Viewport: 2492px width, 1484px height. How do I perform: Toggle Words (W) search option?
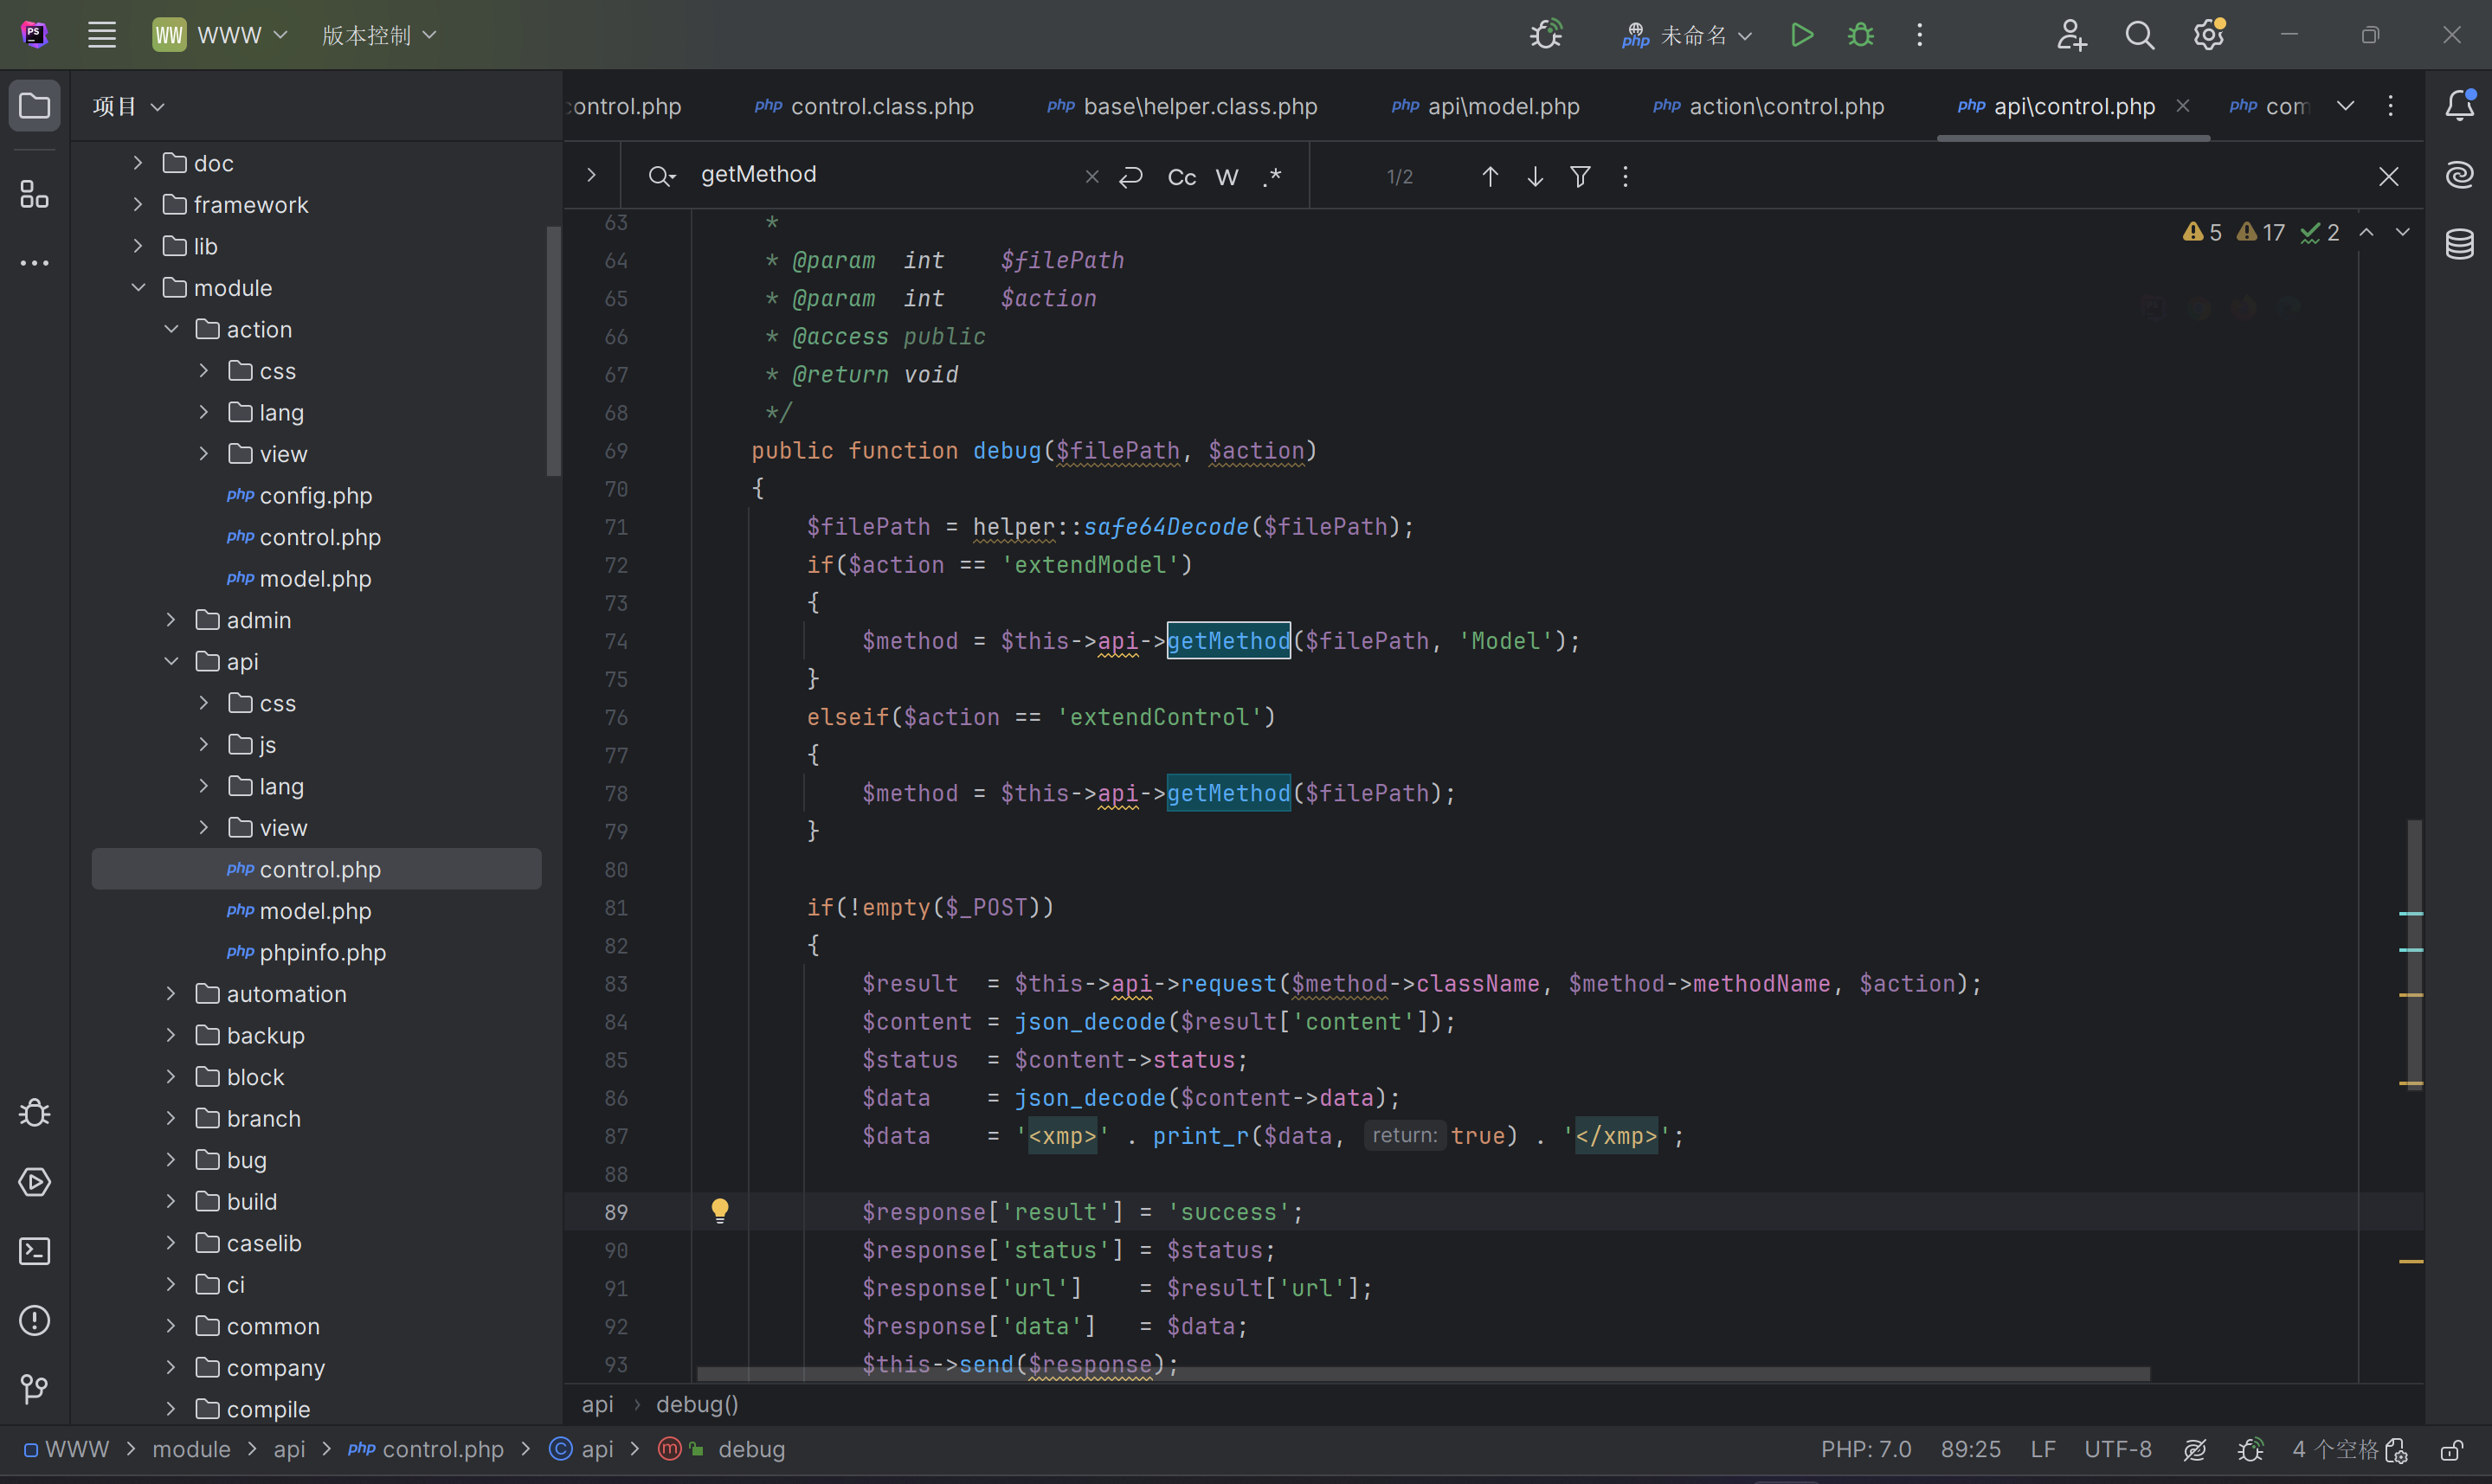pos(1226,177)
